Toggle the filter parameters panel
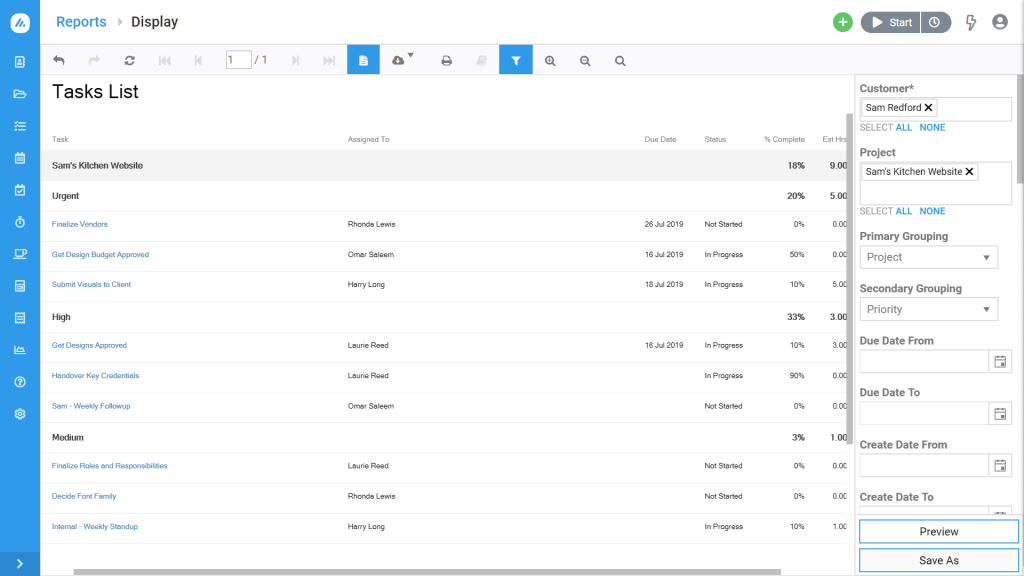Viewport: 1024px width, 576px height. click(x=516, y=60)
